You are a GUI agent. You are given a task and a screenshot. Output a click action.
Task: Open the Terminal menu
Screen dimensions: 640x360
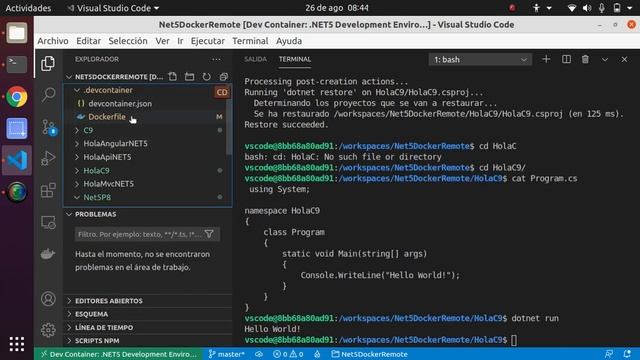(250, 41)
